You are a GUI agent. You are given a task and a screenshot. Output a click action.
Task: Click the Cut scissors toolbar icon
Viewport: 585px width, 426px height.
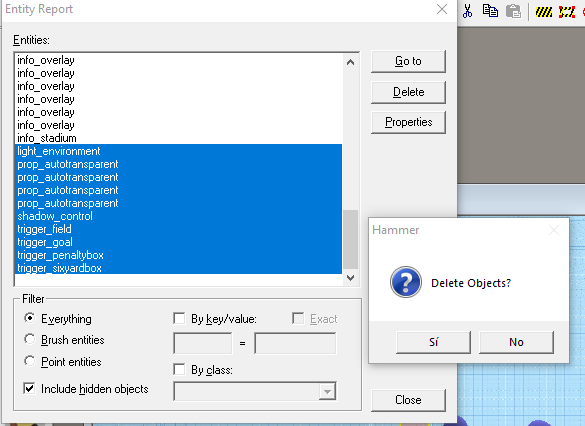tap(467, 11)
